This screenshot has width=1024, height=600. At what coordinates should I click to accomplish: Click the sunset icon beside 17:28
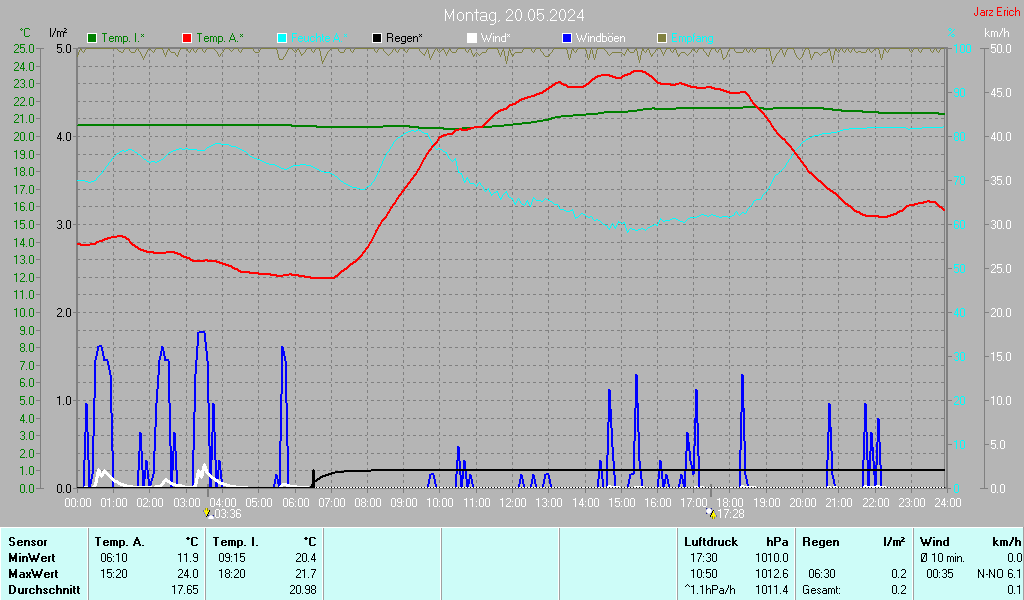click(711, 514)
